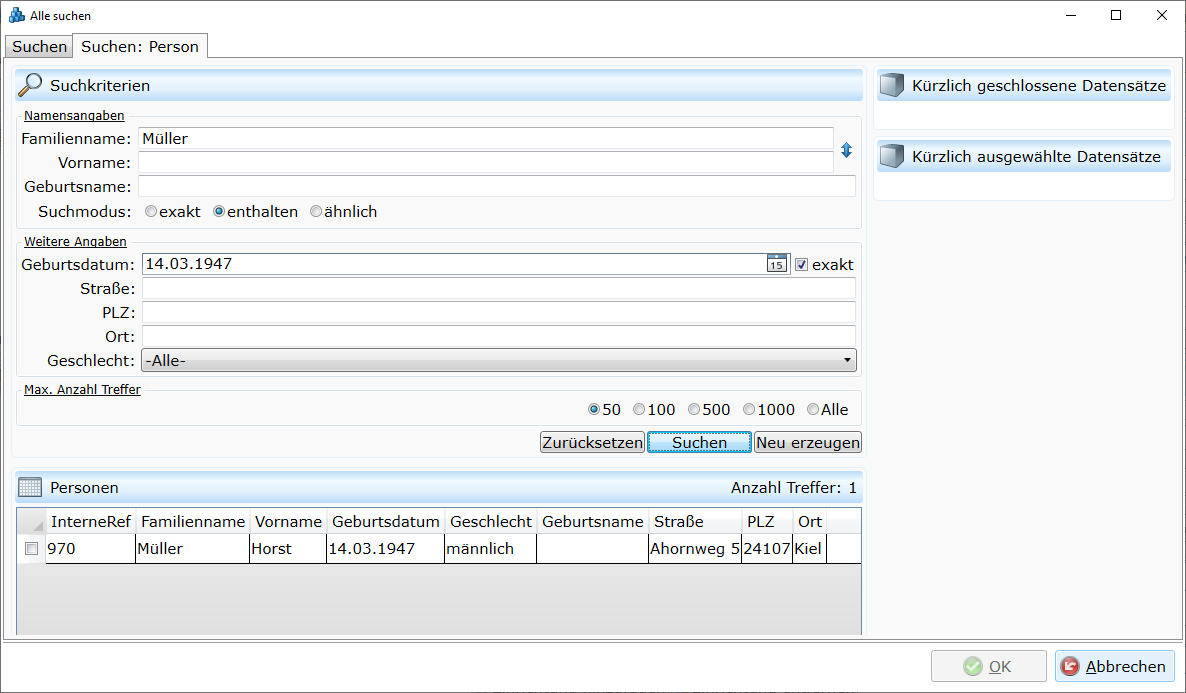Open the Geschlecht dropdown
This screenshot has width=1186, height=693.
pyautogui.click(x=847, y=360)
